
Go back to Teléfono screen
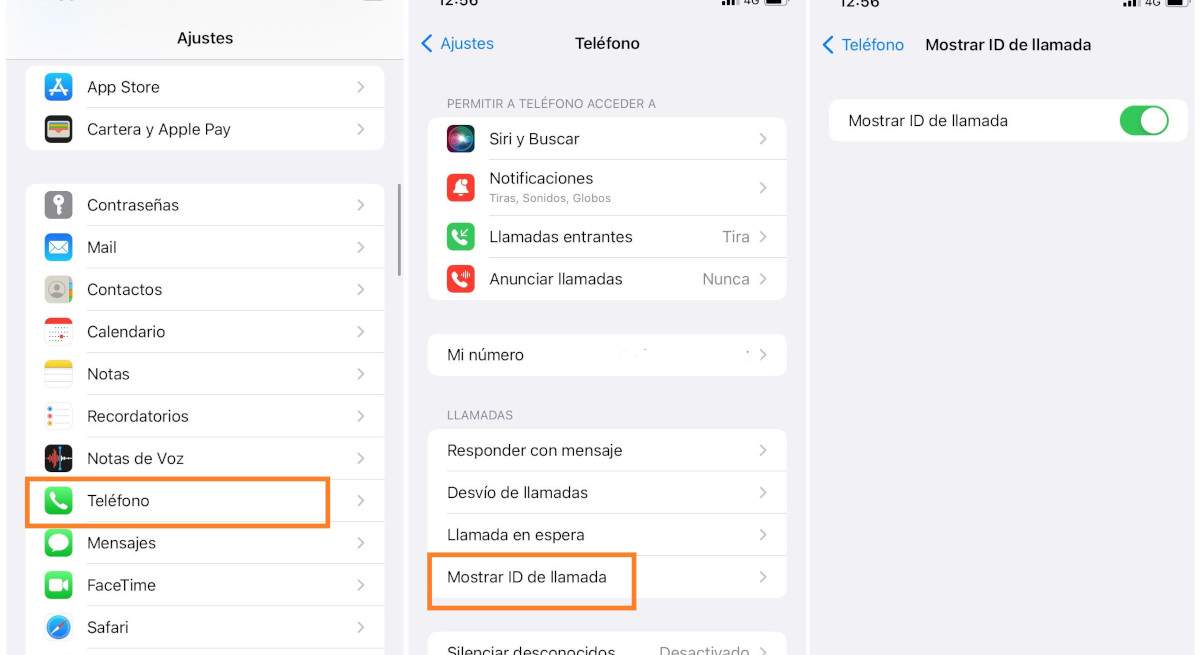point(863,45)
